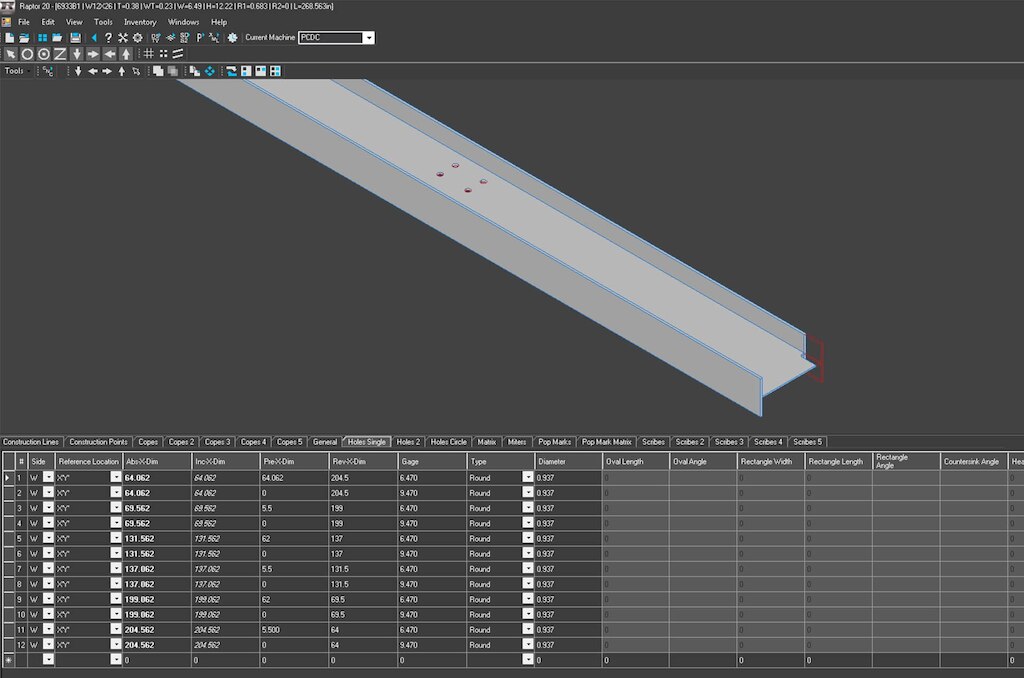Click the Gage cell in row 7
This screenshot has width=1024, height=678.
point(431,569)
